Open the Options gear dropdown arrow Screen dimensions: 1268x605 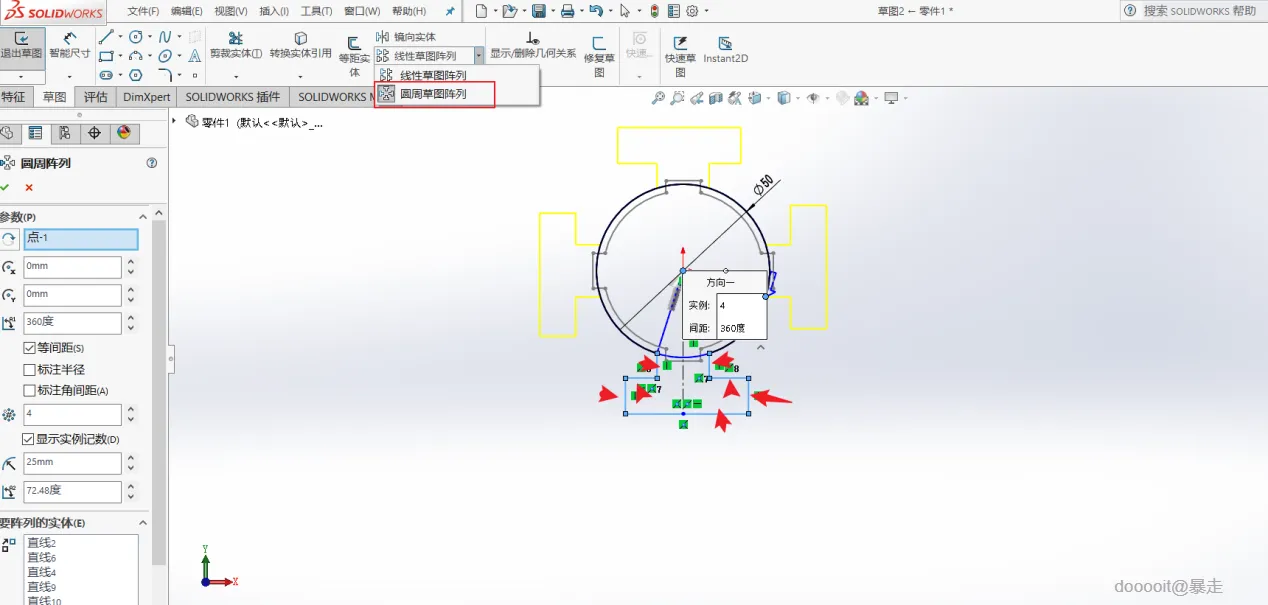pyautogui.click(x=706, y=11)
